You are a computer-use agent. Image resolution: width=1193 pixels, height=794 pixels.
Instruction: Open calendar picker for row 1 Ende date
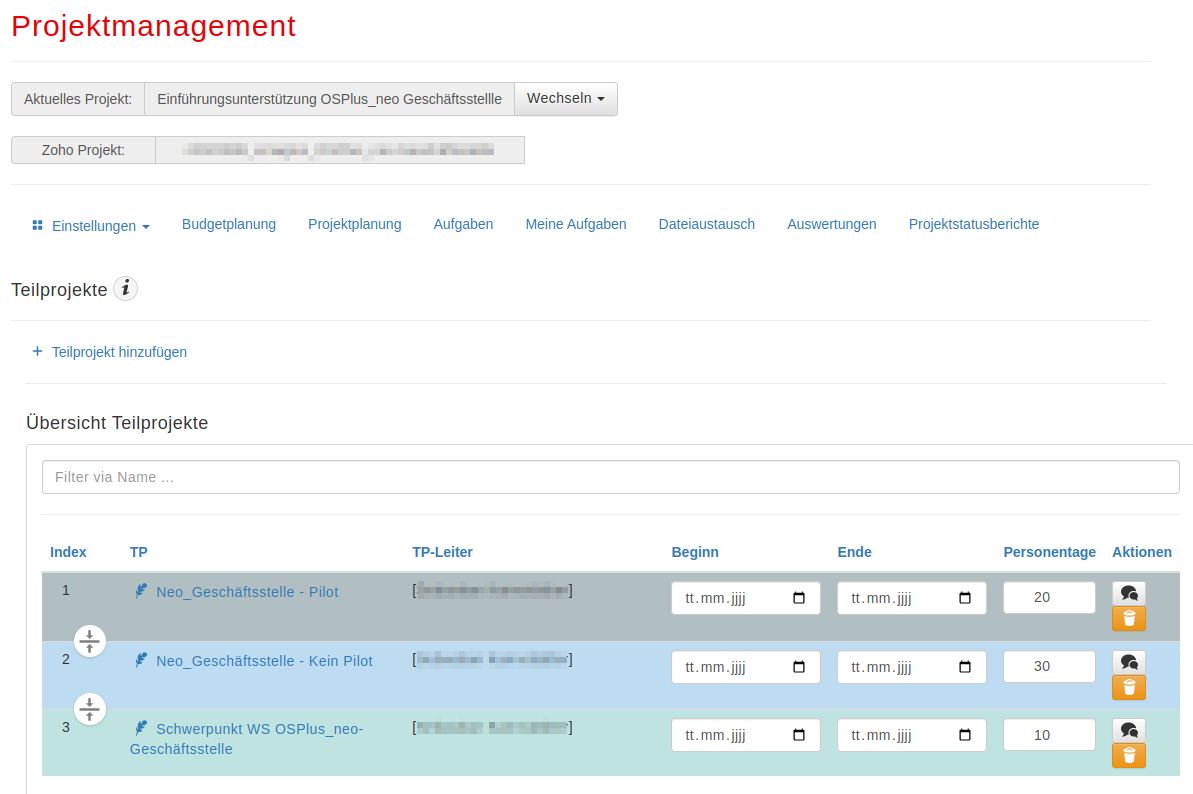click(x=965, y=598)
